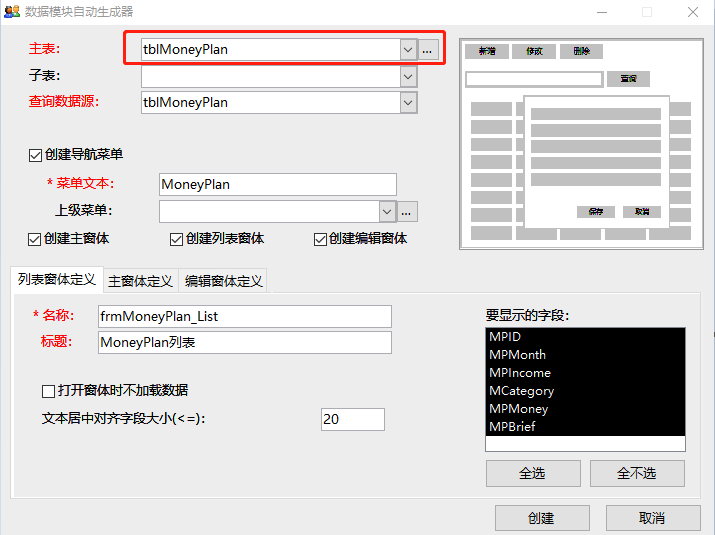The height and width of the screenshot is (535, 715).
Task: Select MPMonth in the field list
Action: [x=585, y=355]
